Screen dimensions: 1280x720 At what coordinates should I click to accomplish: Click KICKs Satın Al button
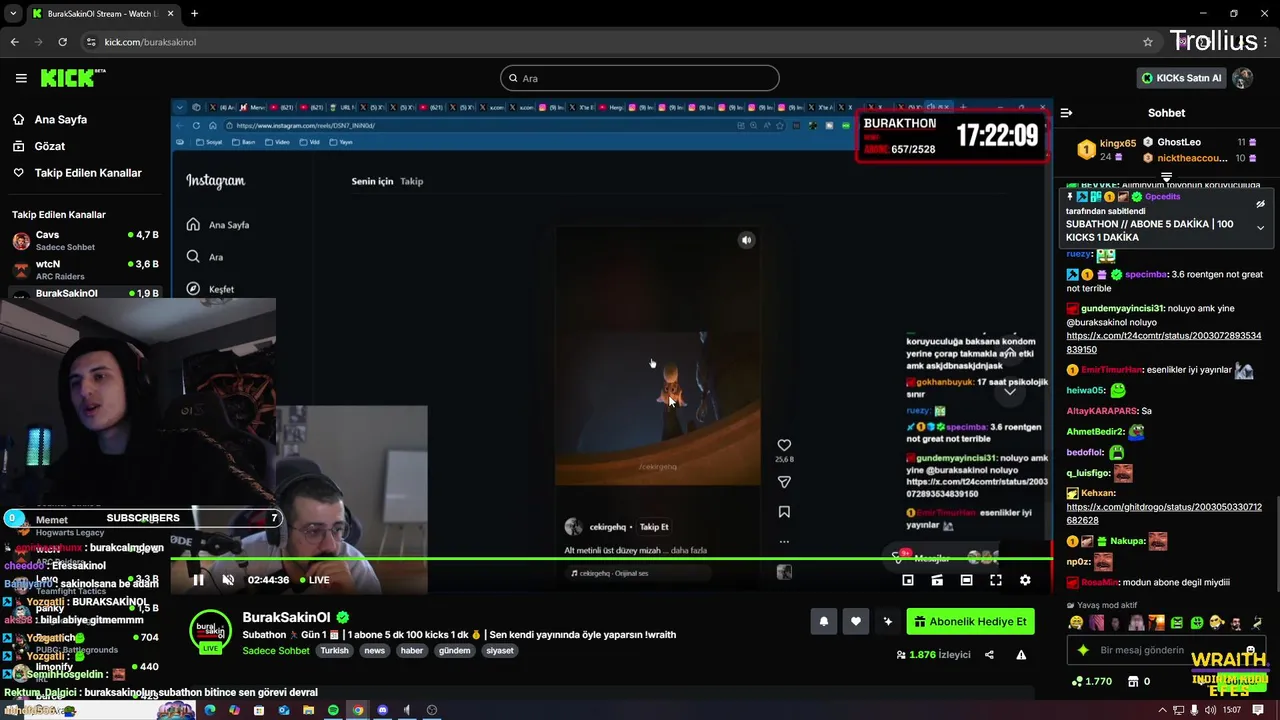pyautogui.click(x=1181, y=78)
